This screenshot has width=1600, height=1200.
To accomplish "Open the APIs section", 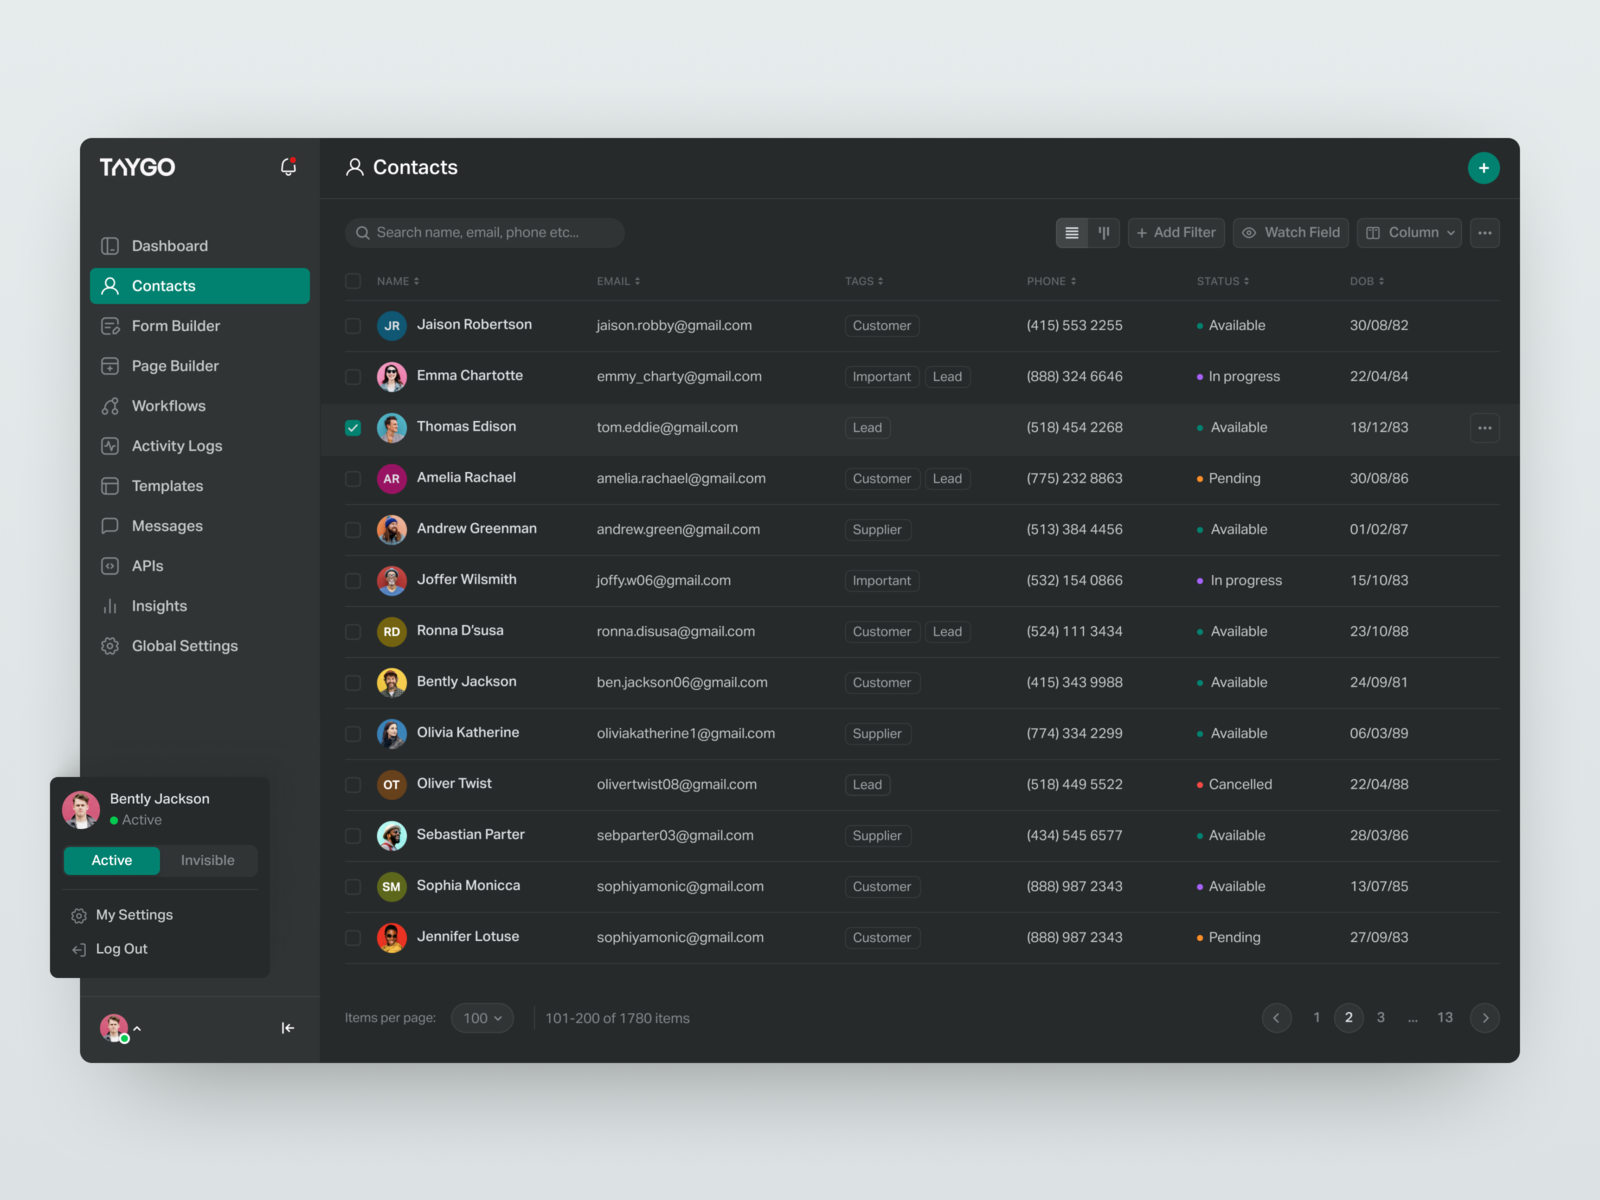I will (147, 565).
